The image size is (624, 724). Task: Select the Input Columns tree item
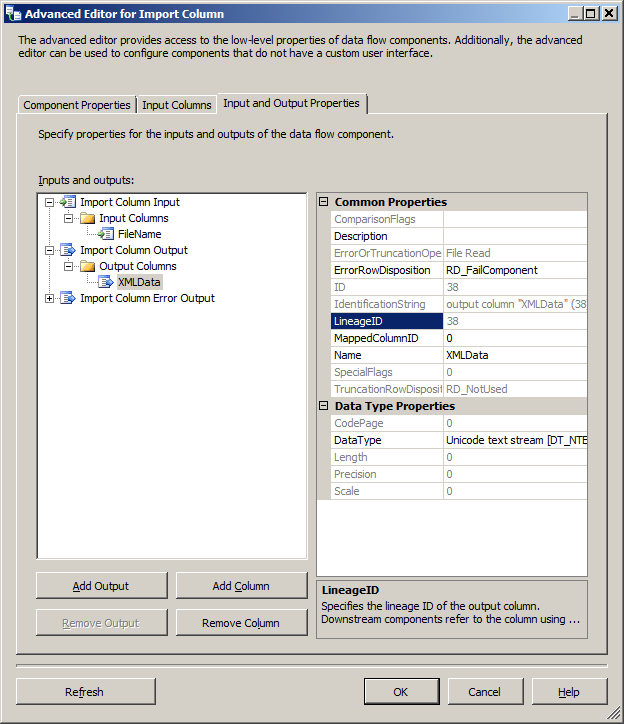pos(133,218)
